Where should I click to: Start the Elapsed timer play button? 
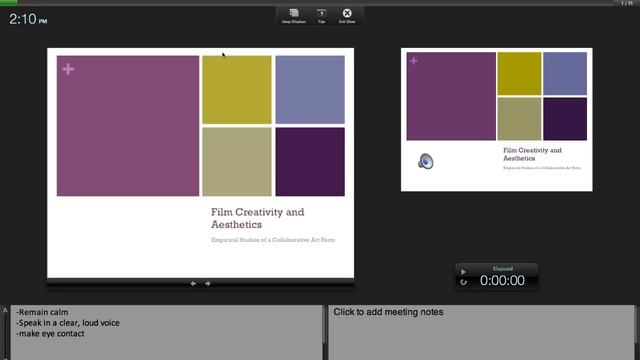463,271
